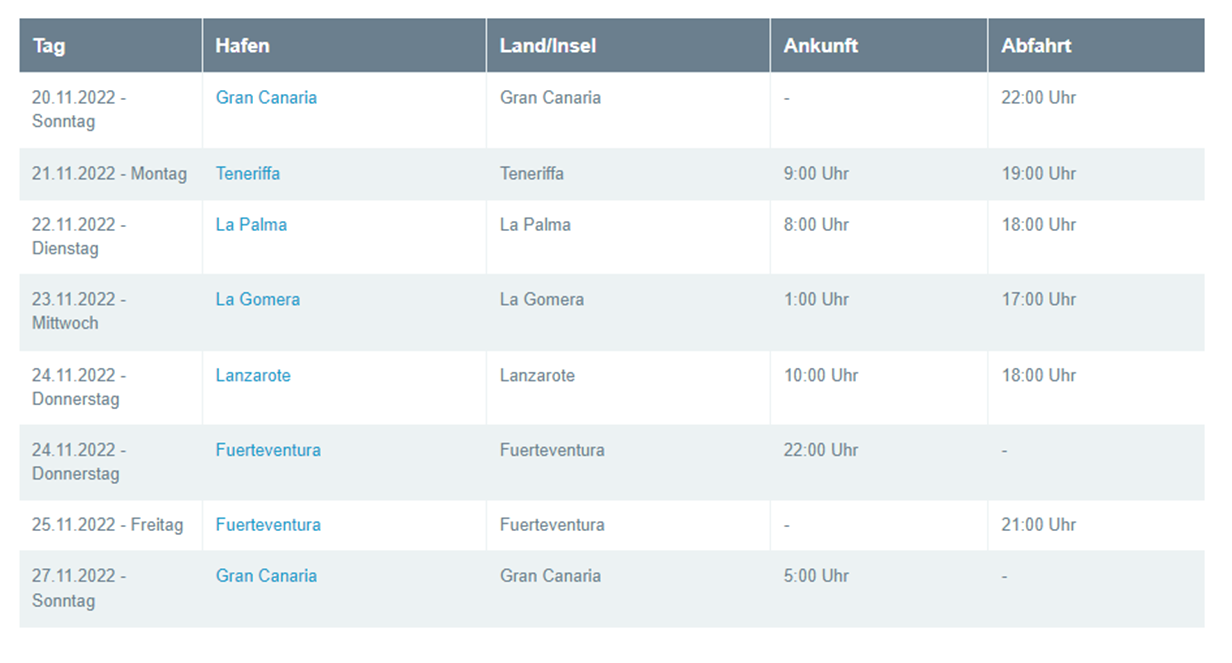Select the 5:00 Uhr arrival cell
This screenshot has width=1232, height=663.
pyautogui.click(x=816, y=576)
